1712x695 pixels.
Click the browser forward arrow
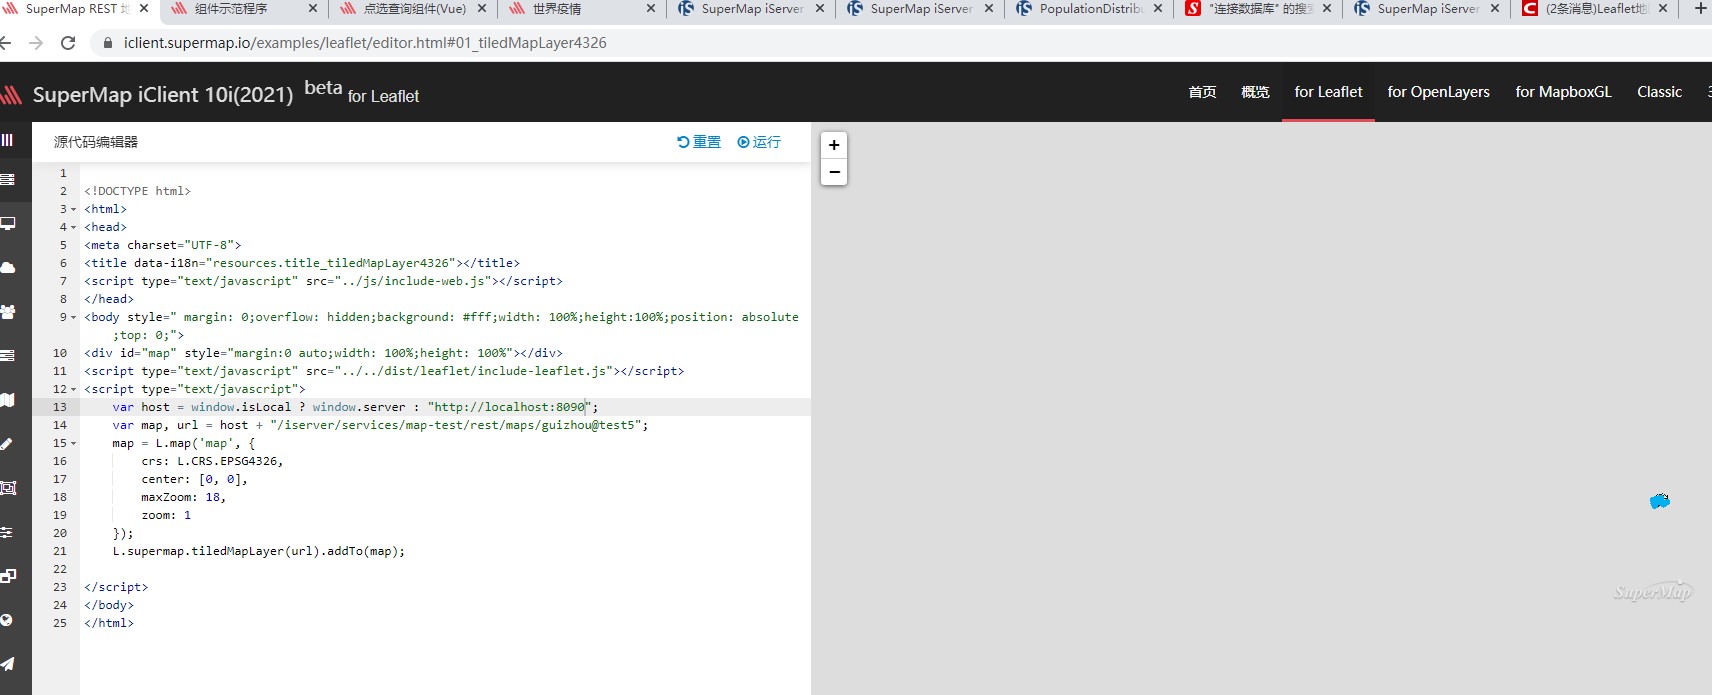click(36, 43)
